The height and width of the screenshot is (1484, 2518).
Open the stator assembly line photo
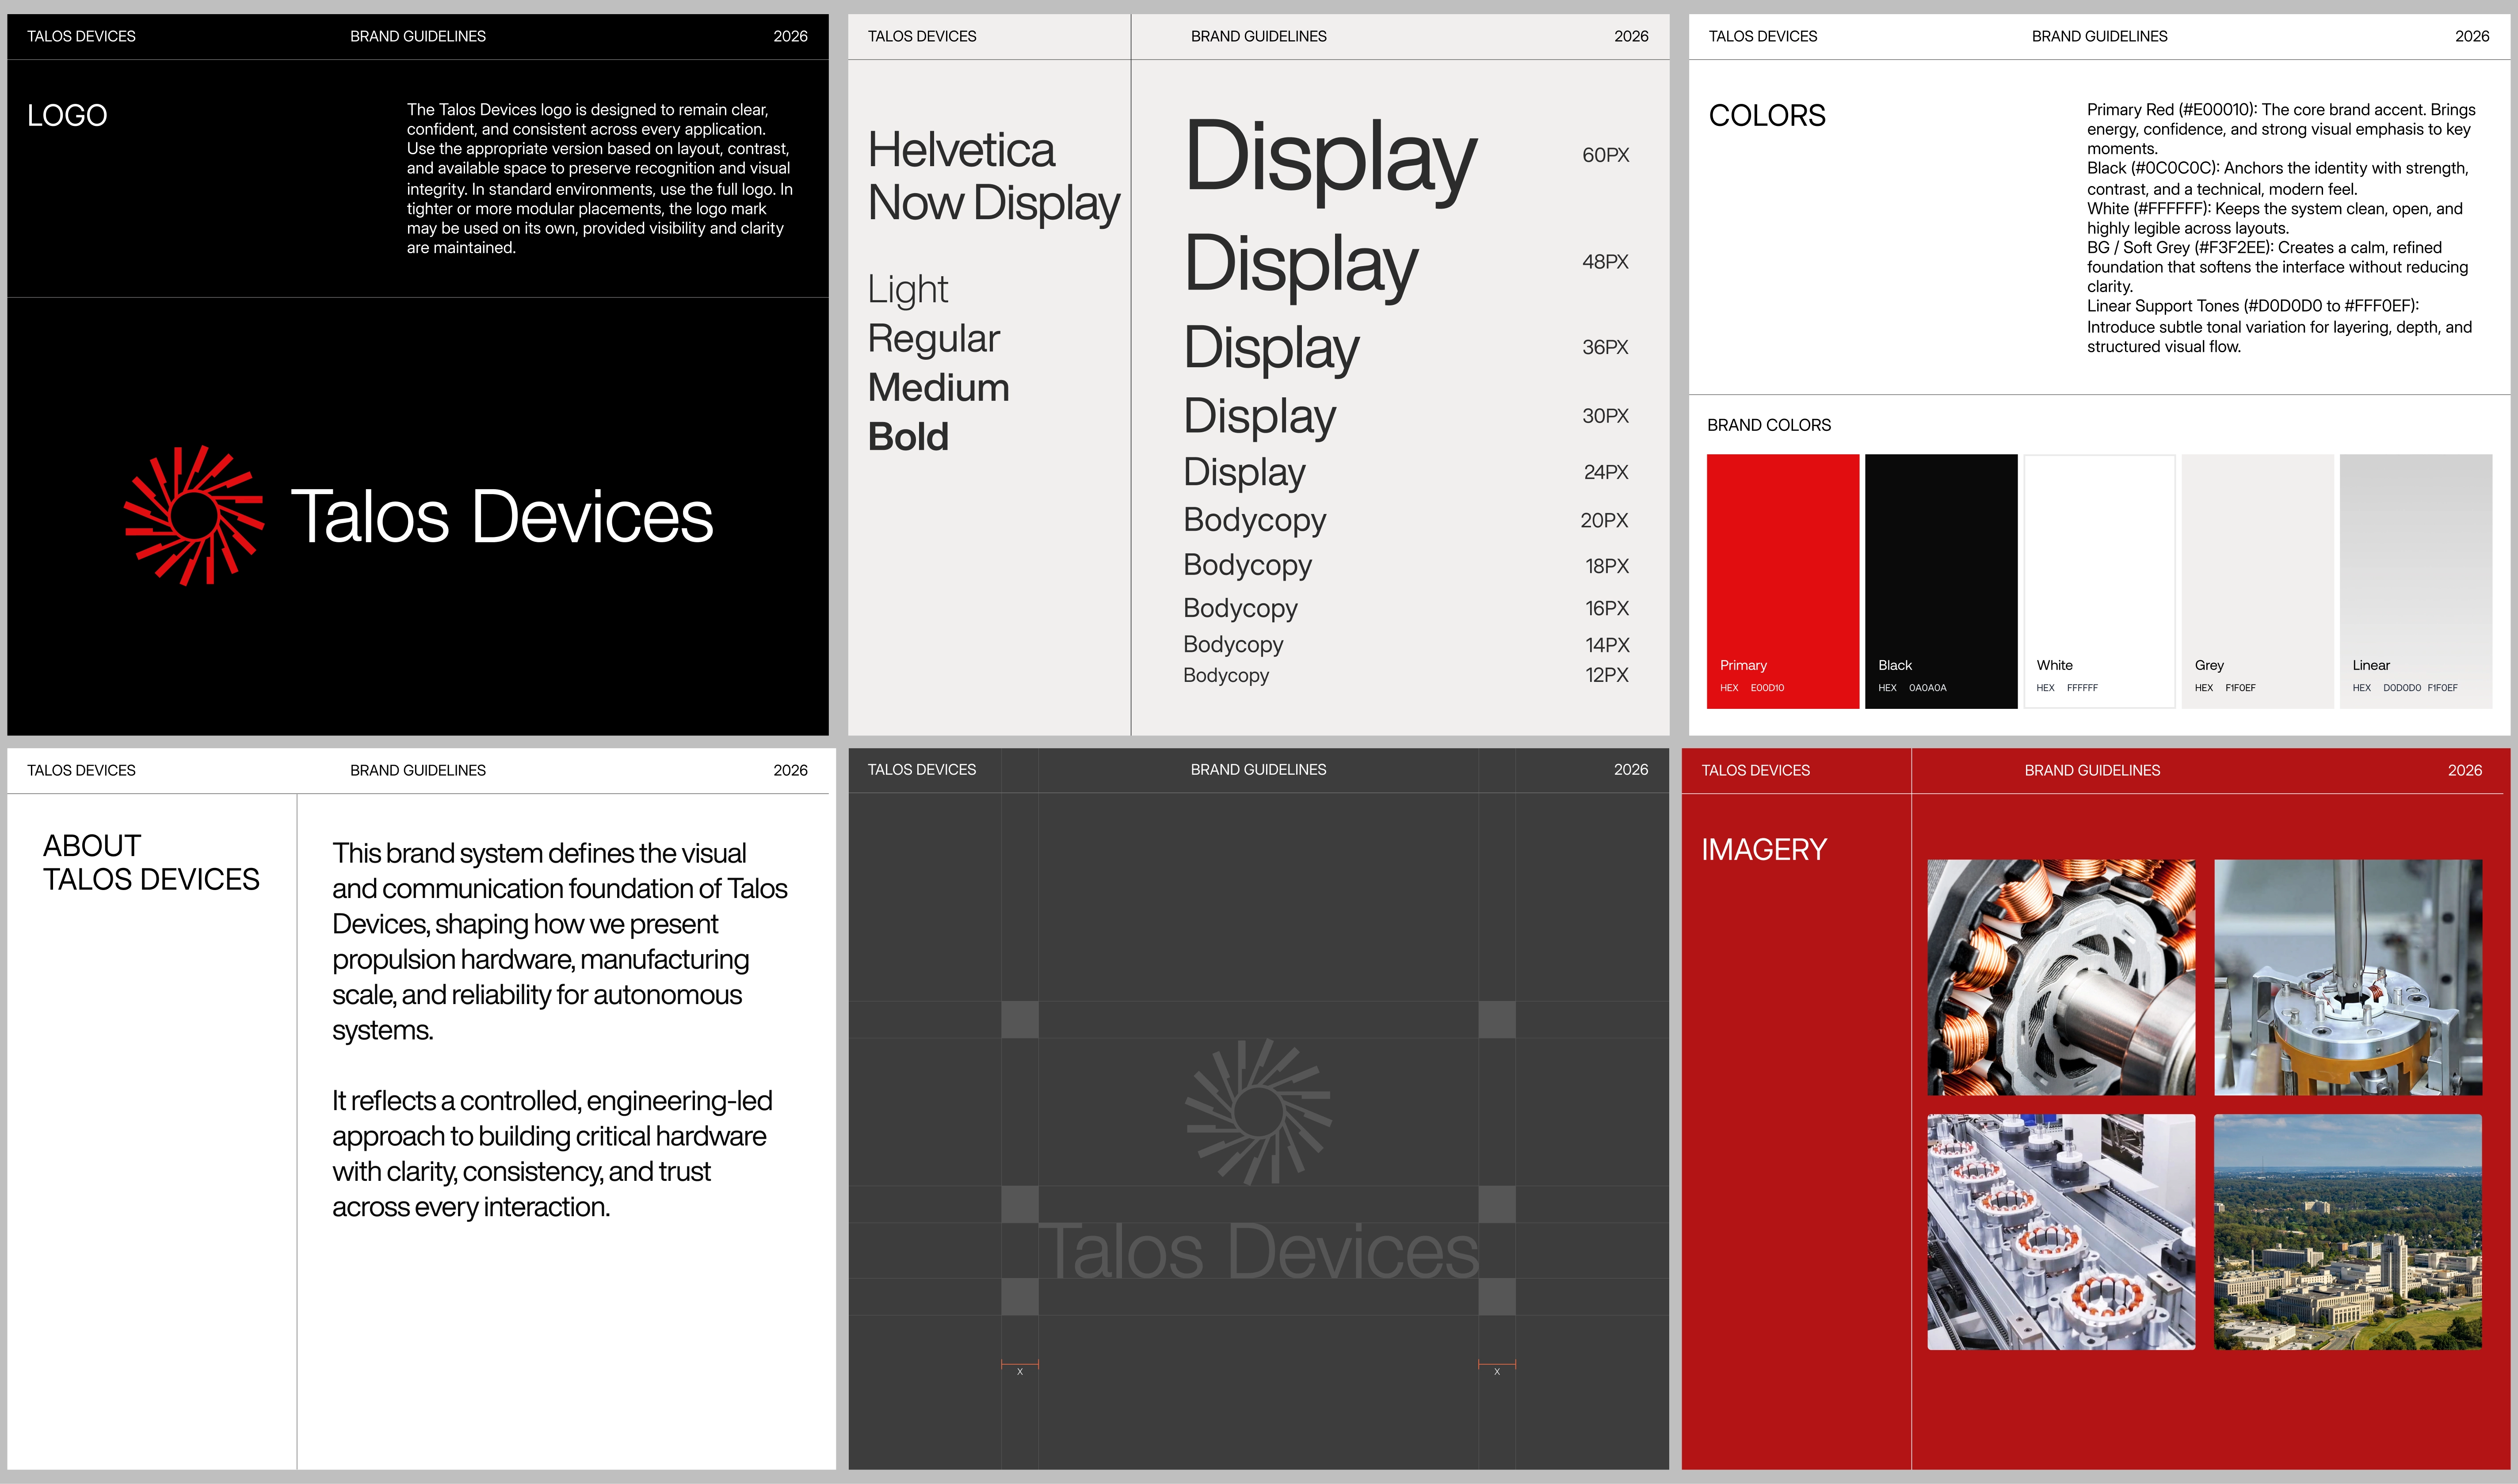click(2061, 1232)
